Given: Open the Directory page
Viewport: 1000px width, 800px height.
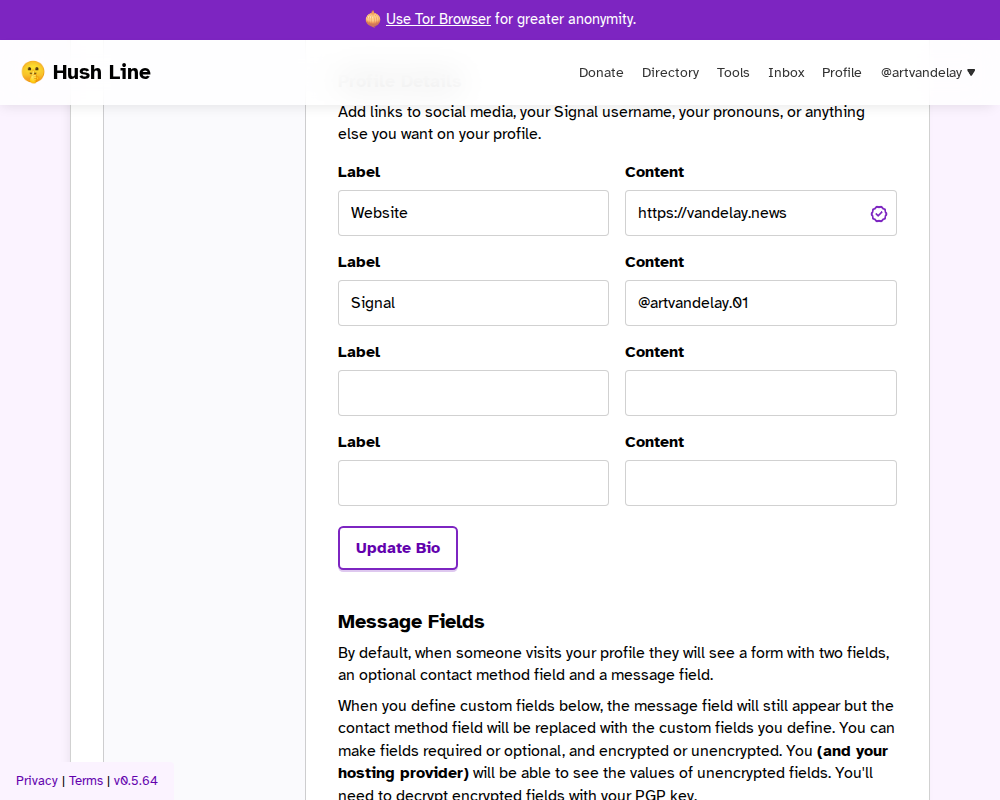Looking at the screenshot, I should [670, 72].
